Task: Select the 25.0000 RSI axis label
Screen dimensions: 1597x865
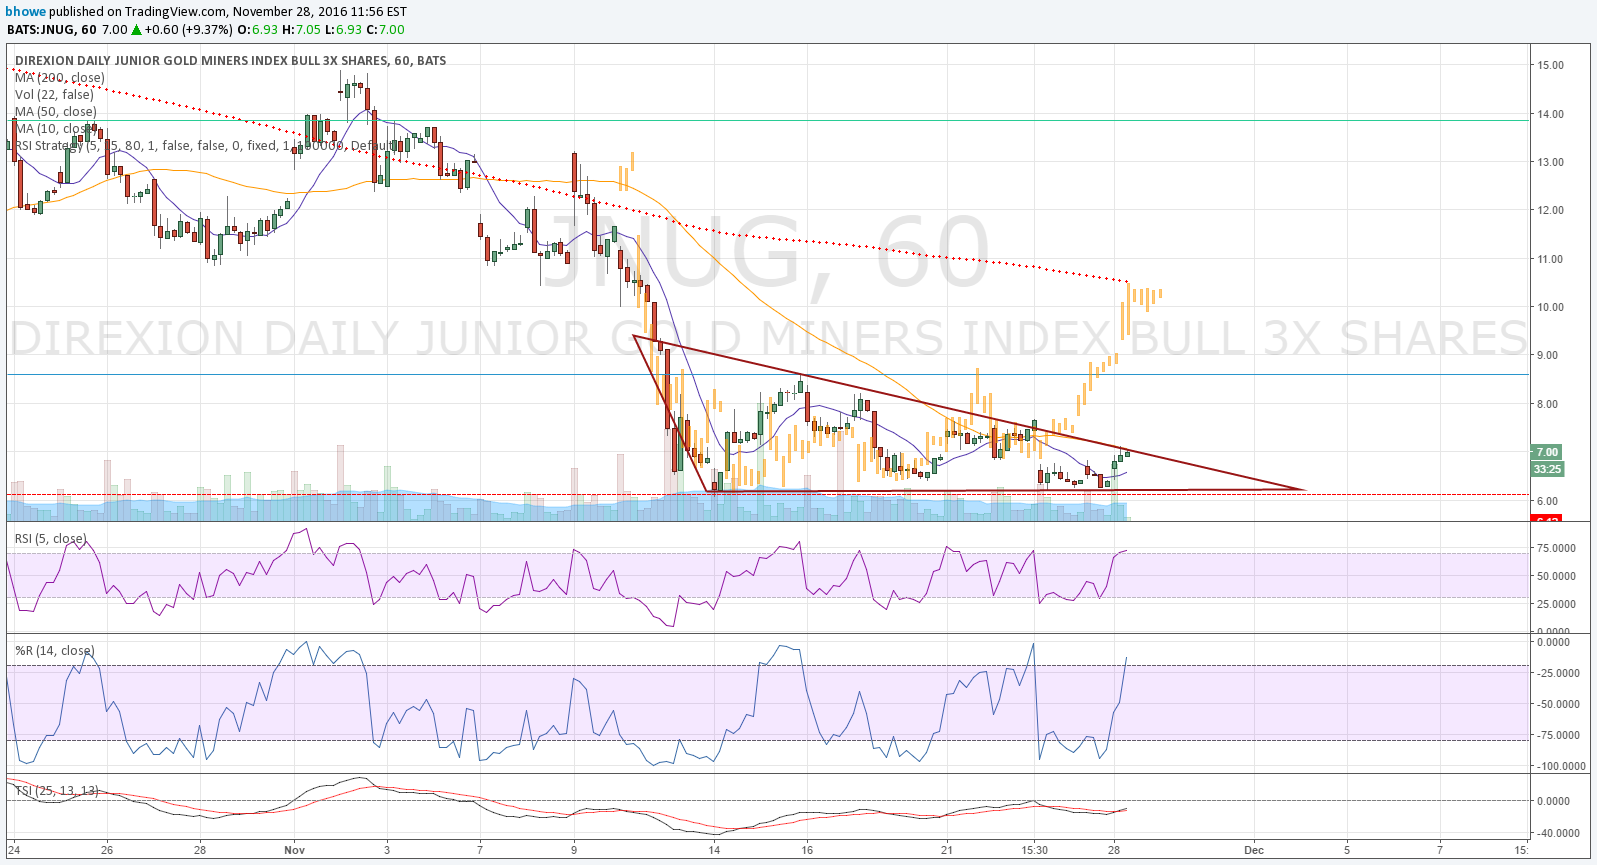Action: (x=1557, y=604)
